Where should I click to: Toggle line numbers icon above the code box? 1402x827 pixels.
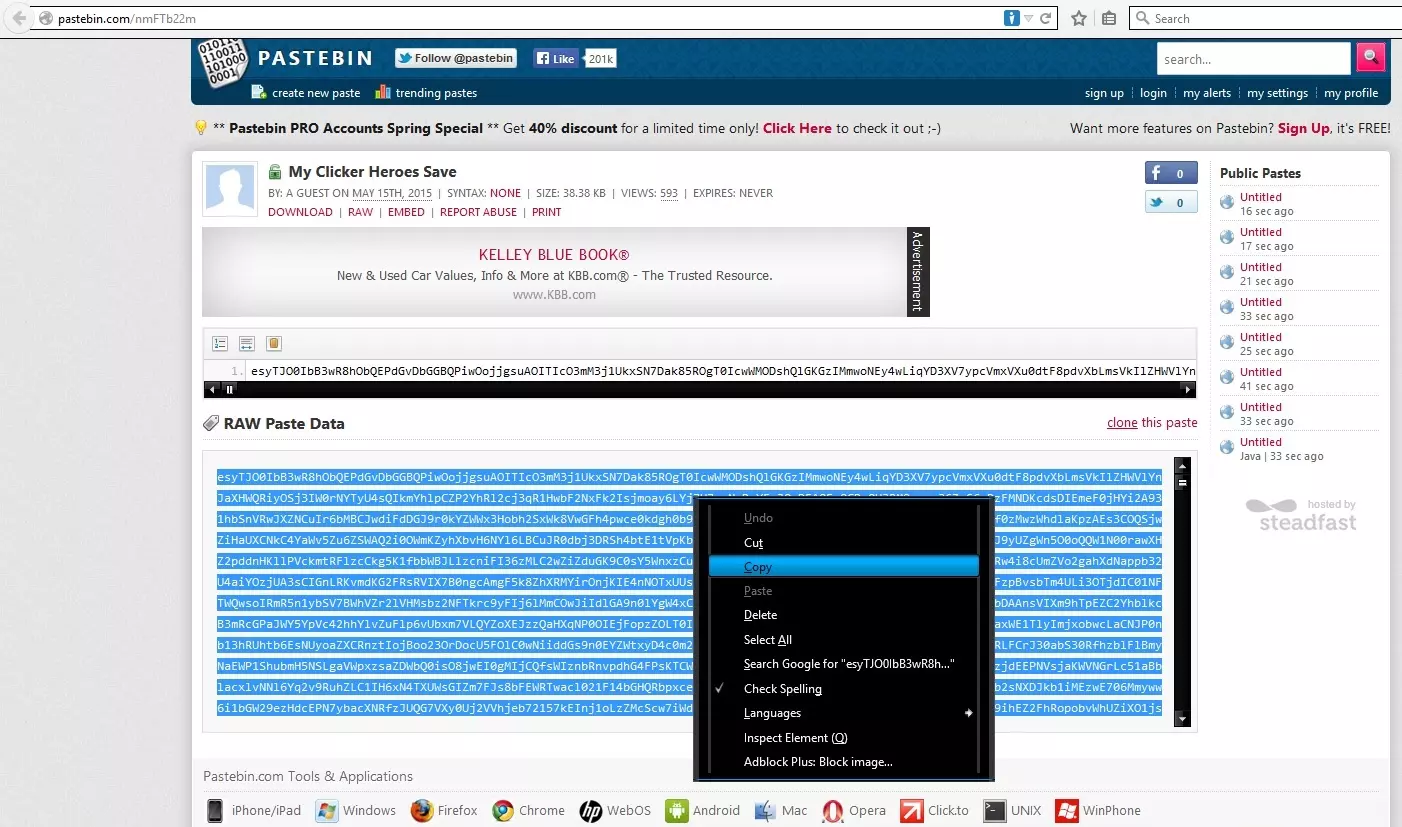pos(219,344)
